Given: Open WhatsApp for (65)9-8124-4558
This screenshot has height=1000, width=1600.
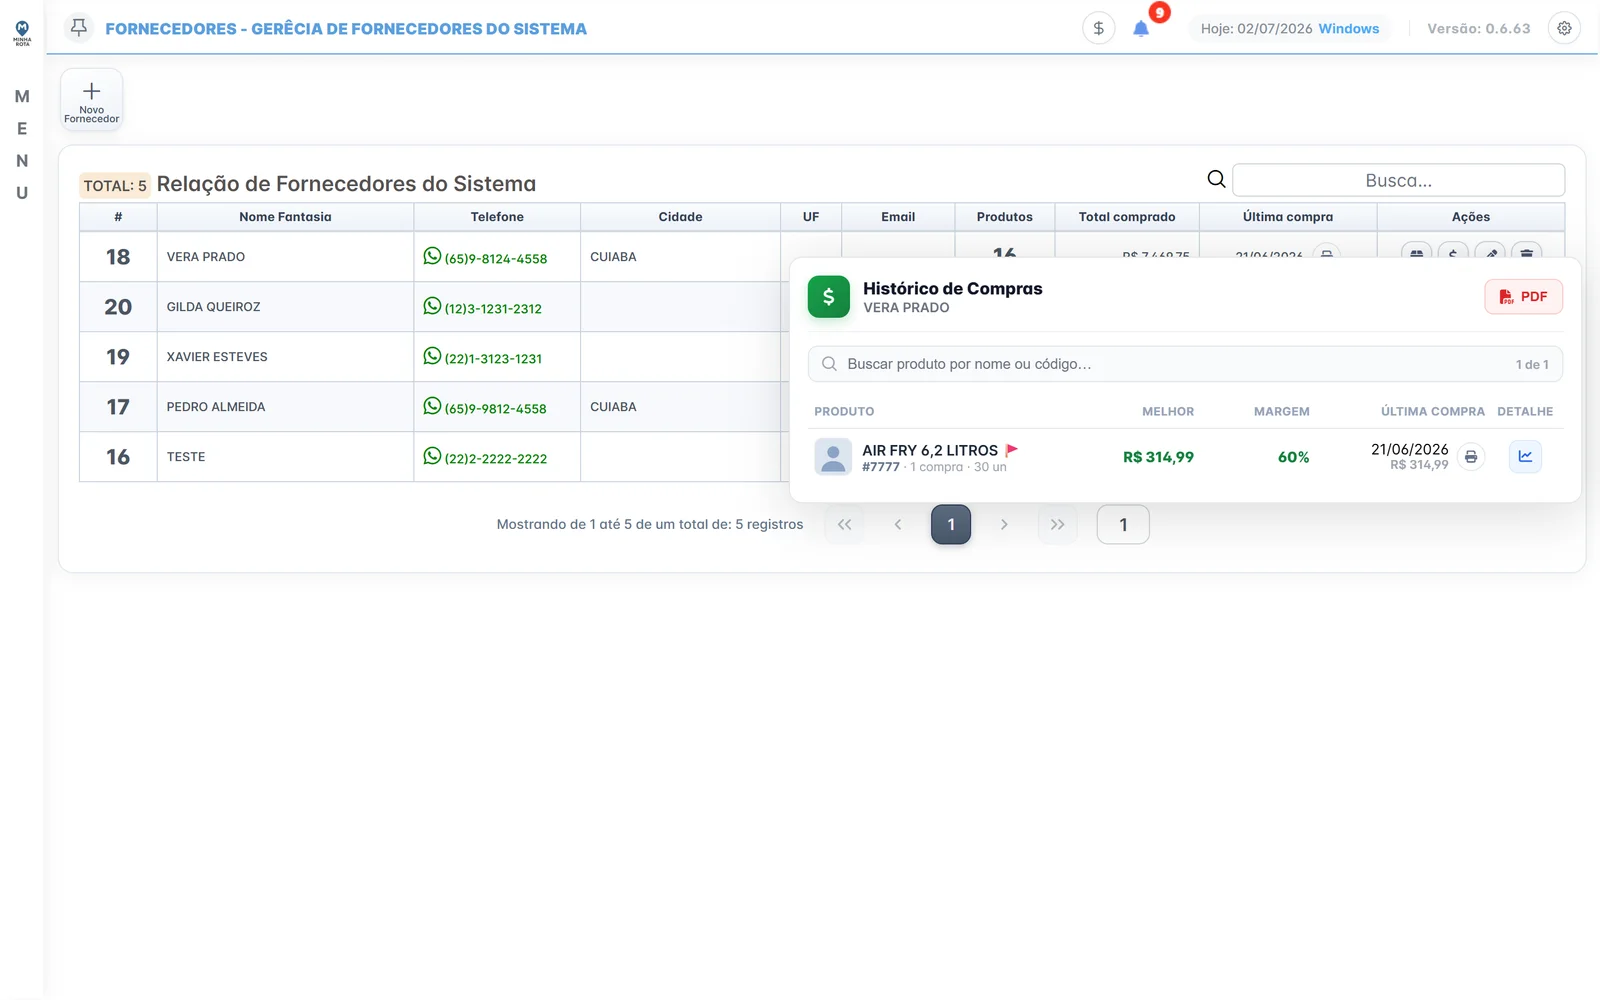Looking at the screenshot, I should point(432,256).
